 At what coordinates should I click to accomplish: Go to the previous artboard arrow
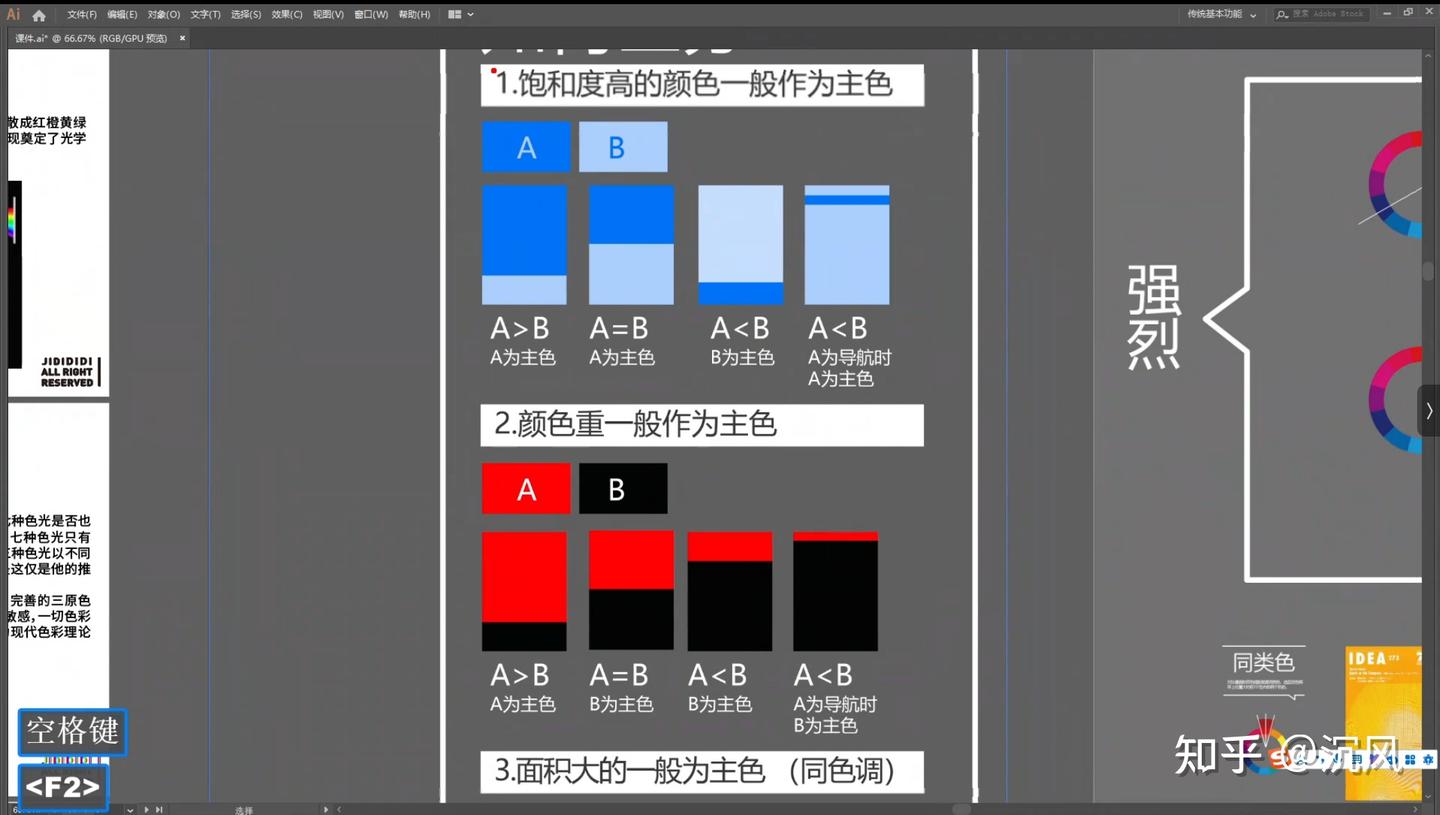tap(119, 810)
